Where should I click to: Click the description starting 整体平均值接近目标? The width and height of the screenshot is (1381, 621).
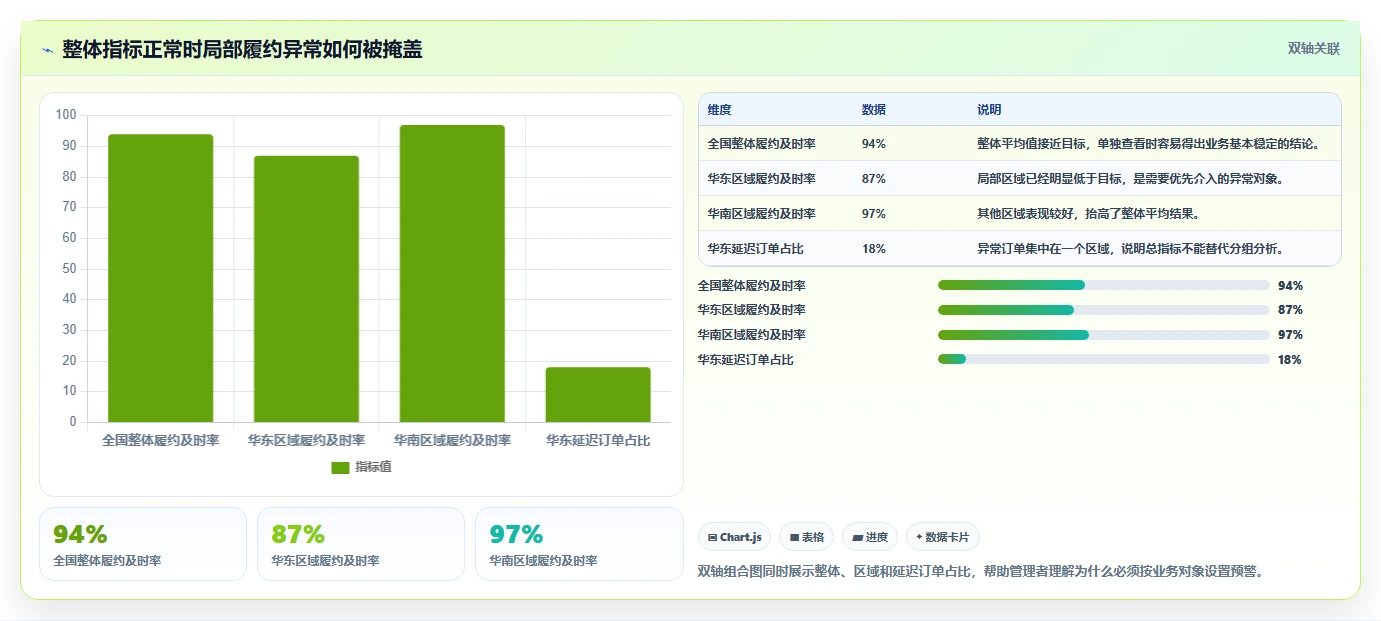1149,144
